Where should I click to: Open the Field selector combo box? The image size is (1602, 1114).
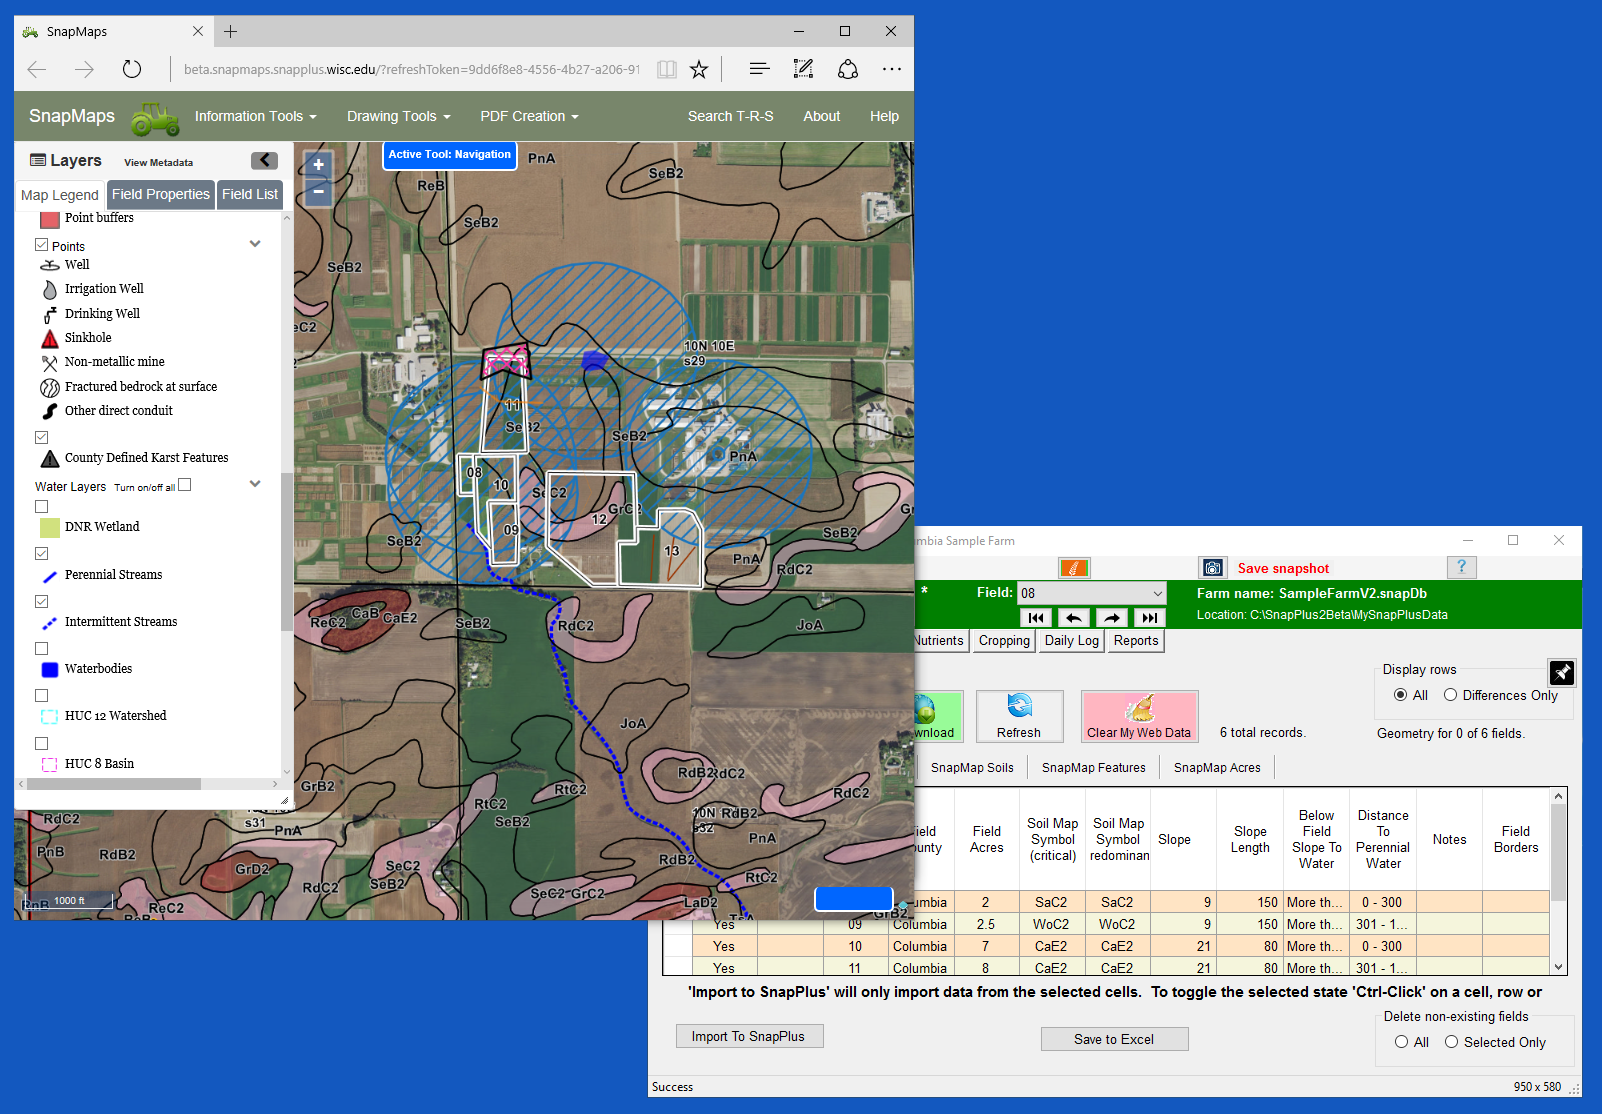[x=1092, y=593]
